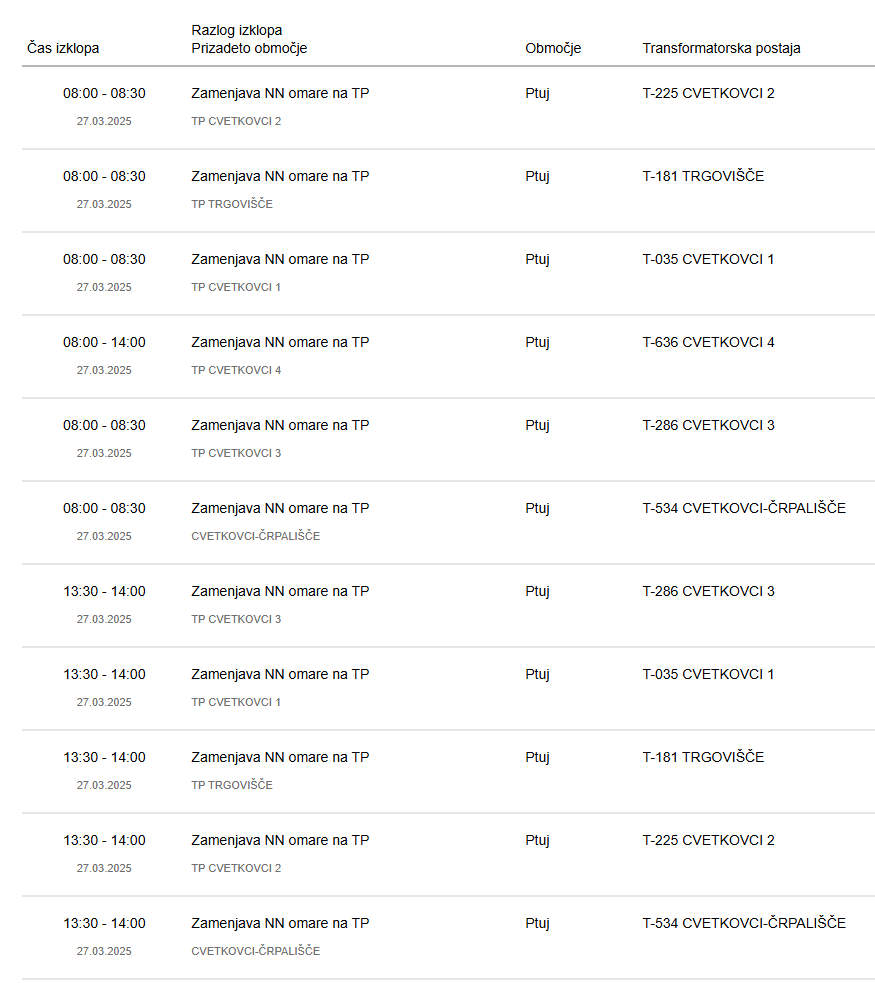Select the 08:00 - 08:30 T-181 TRGOVIŠČE station entry
The image size is (875, 991).
(x=703, y=176)
